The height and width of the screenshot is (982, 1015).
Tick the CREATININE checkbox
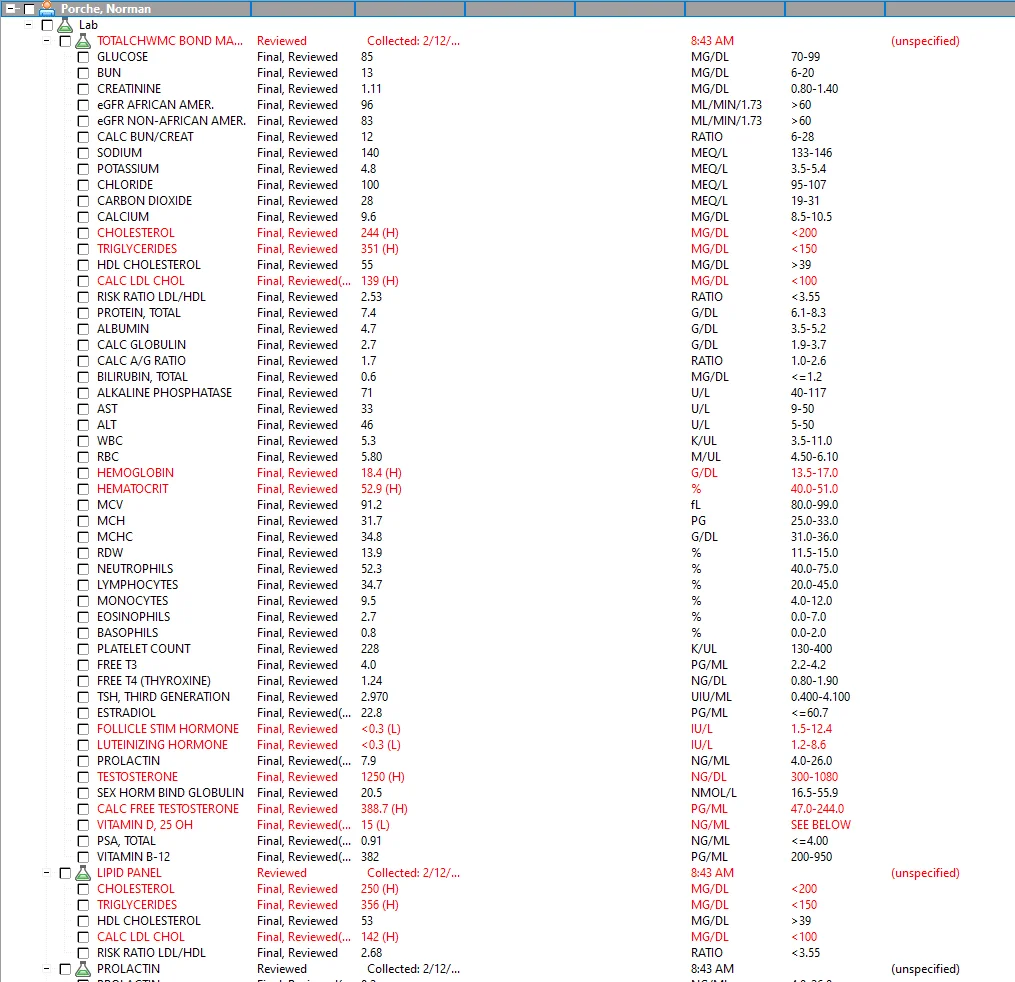pyautogui.click(x=83, y=89)
